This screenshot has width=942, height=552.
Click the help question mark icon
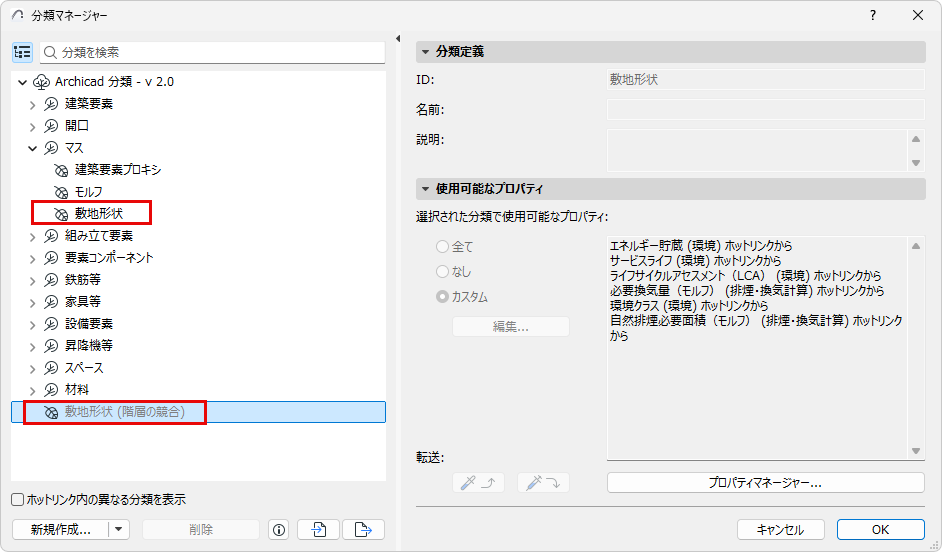pos(873,16)
